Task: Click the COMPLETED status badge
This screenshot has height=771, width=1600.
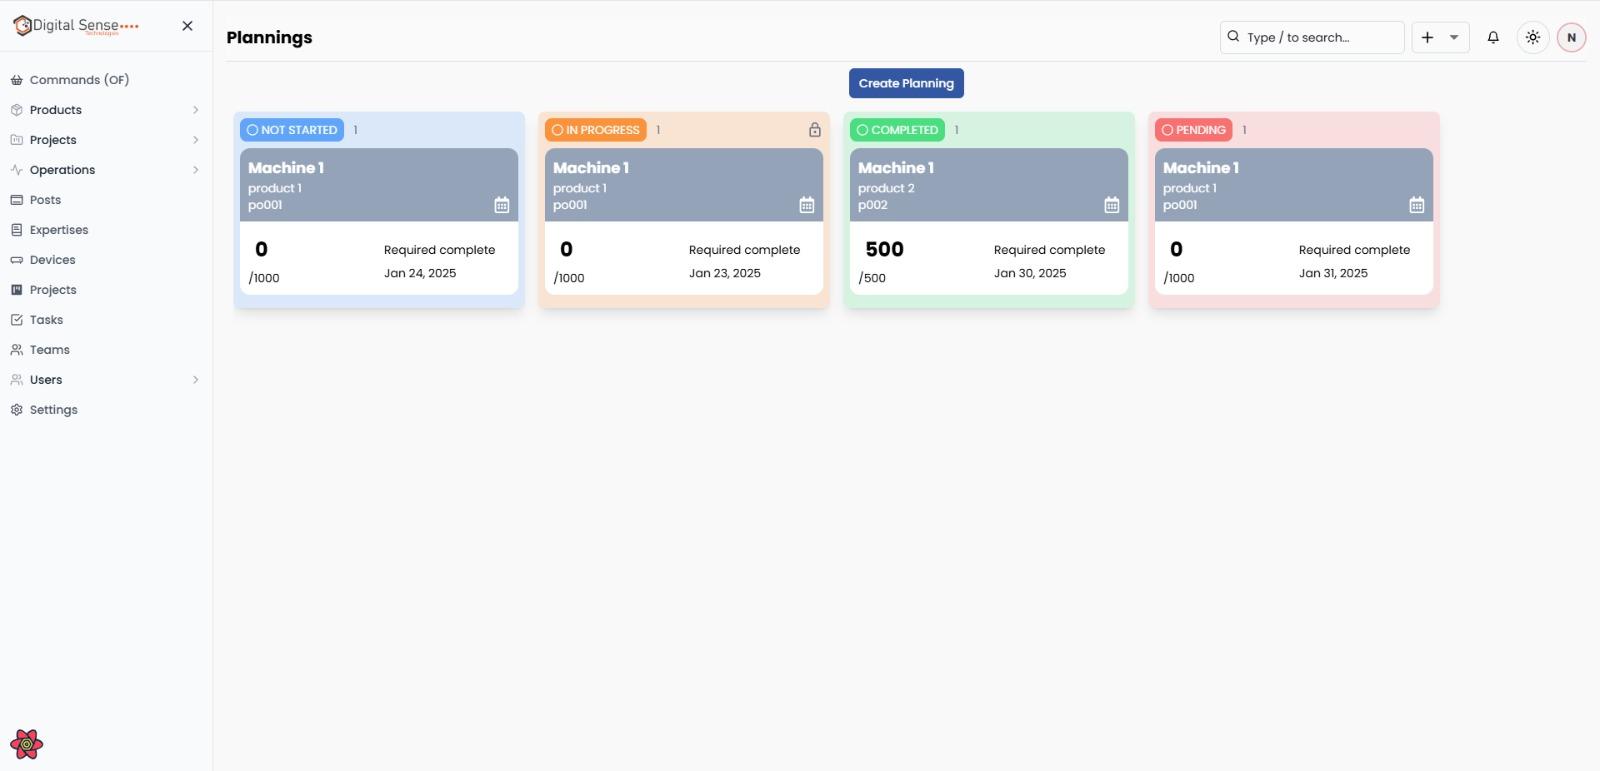Action: click(x=897, y=130)
